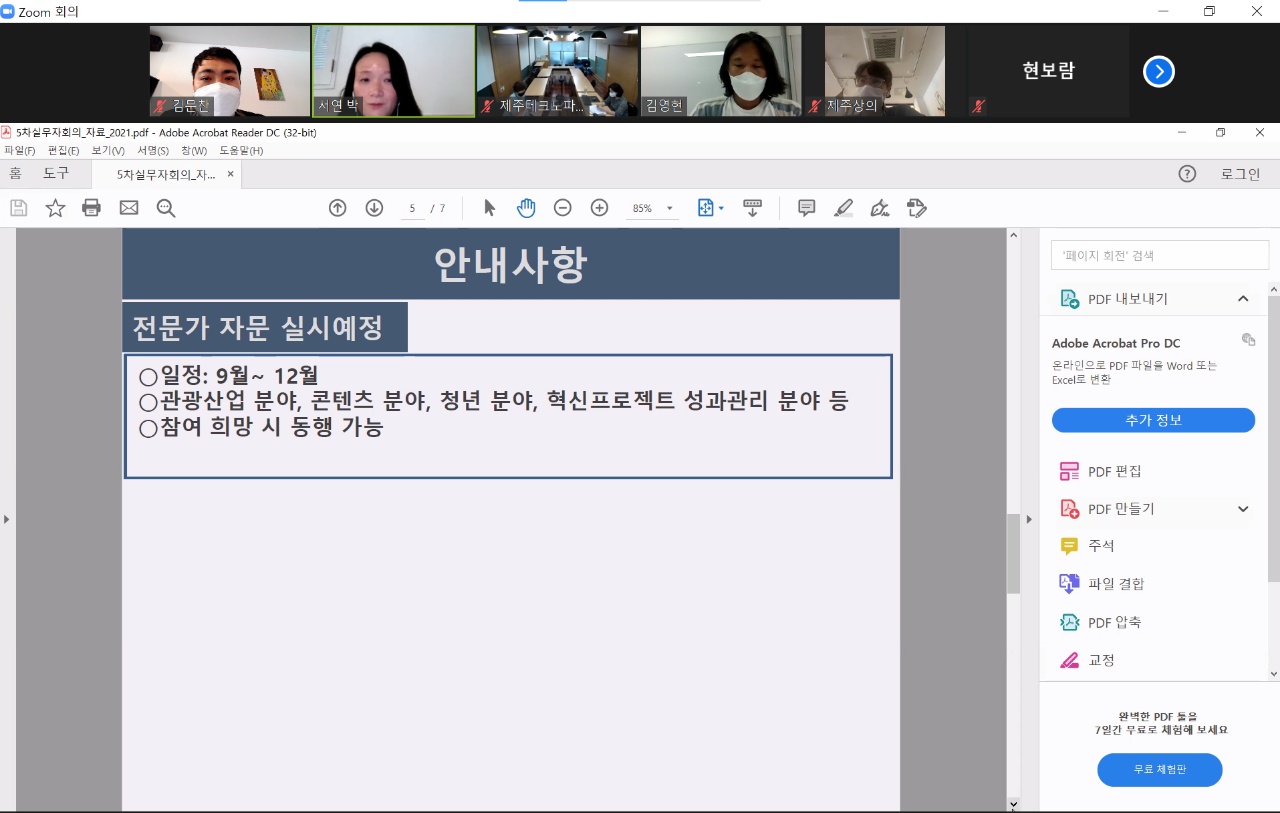Click the '페이지 회전' 검색 search field
The image size is (1280, 813).
pos(1159,255)
